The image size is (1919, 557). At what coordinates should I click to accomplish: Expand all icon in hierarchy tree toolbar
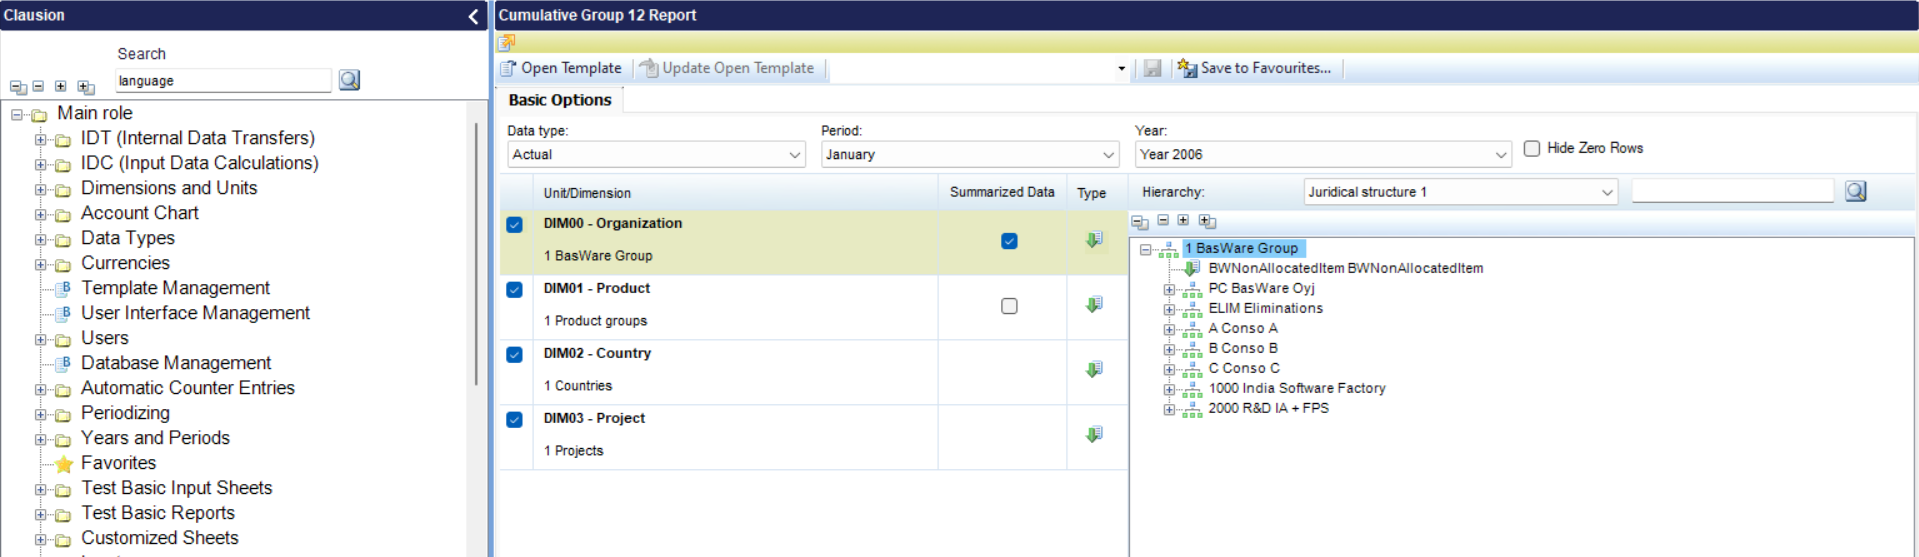point(1207,221)
